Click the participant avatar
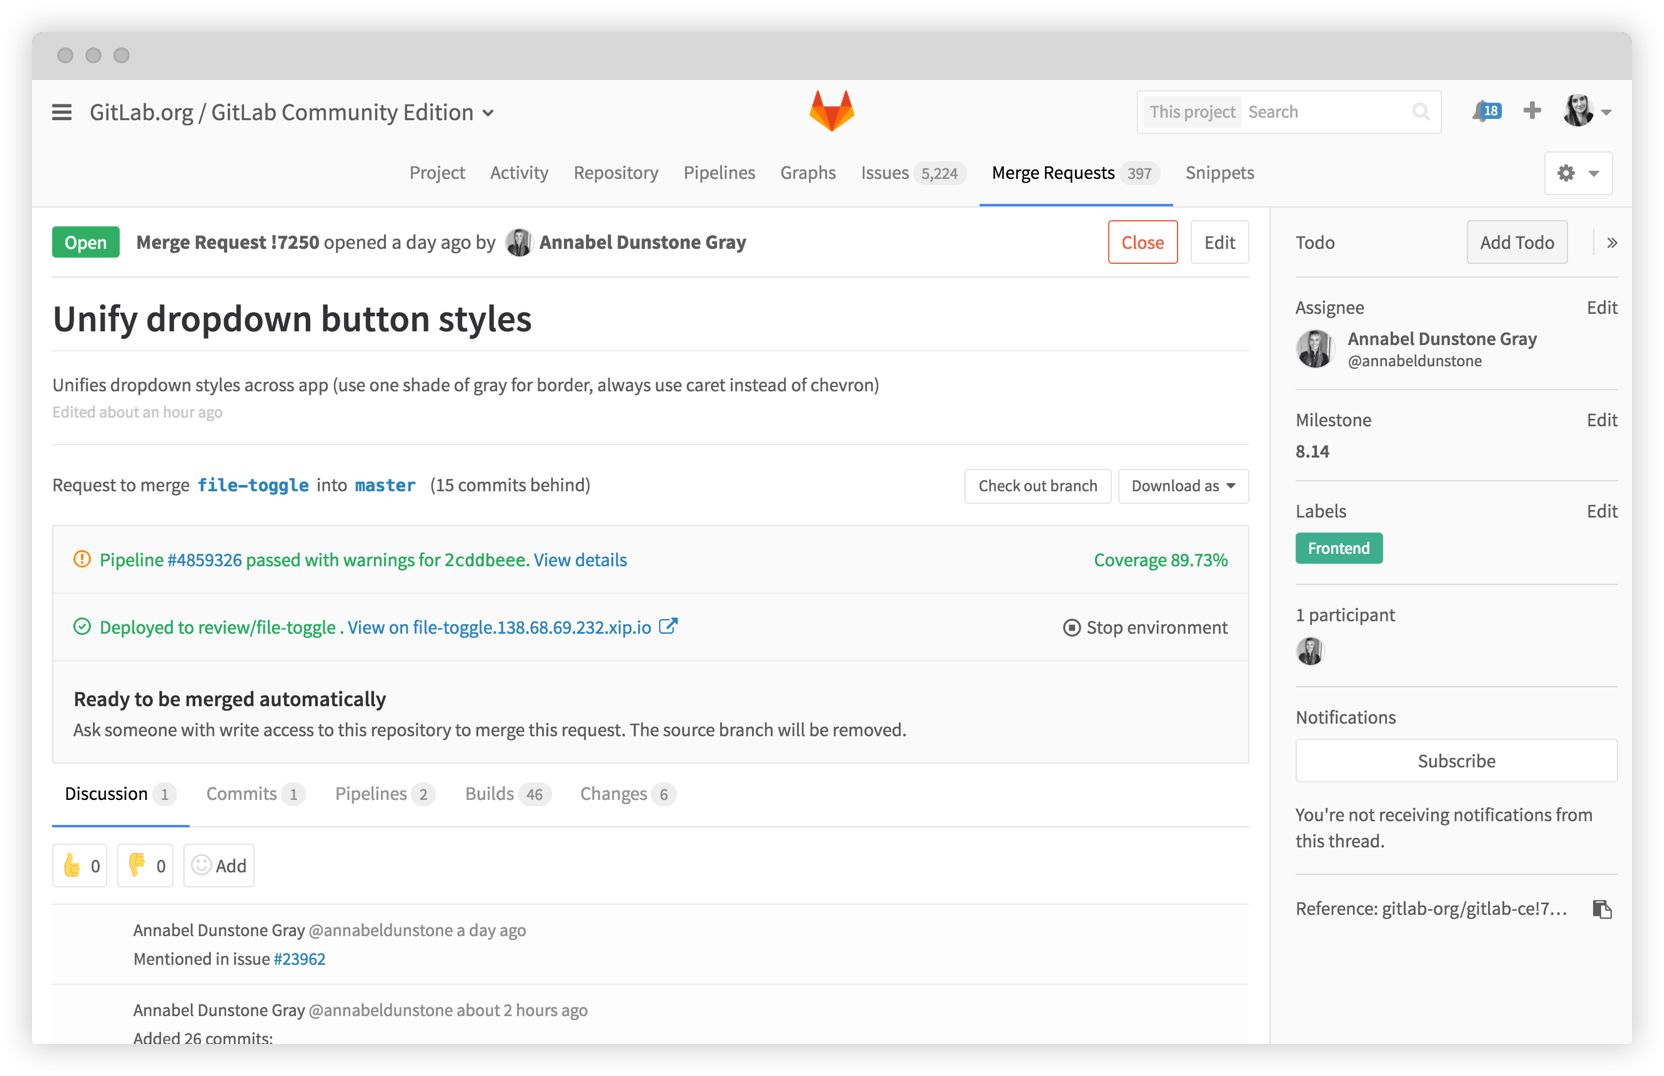The image size is (1664, 1076). [1310, 652]
